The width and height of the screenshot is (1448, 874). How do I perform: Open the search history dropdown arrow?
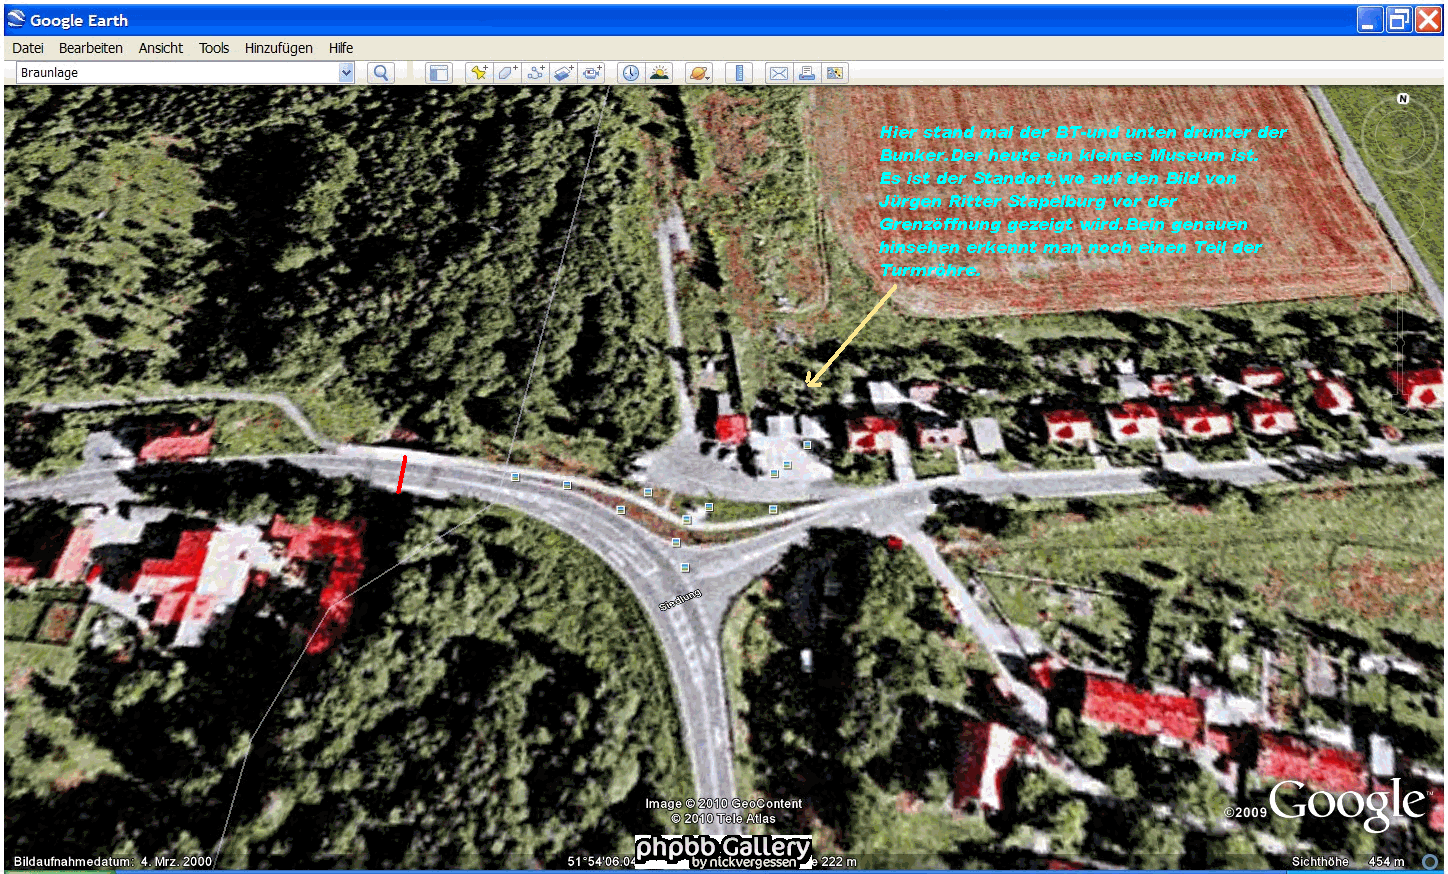346,72
